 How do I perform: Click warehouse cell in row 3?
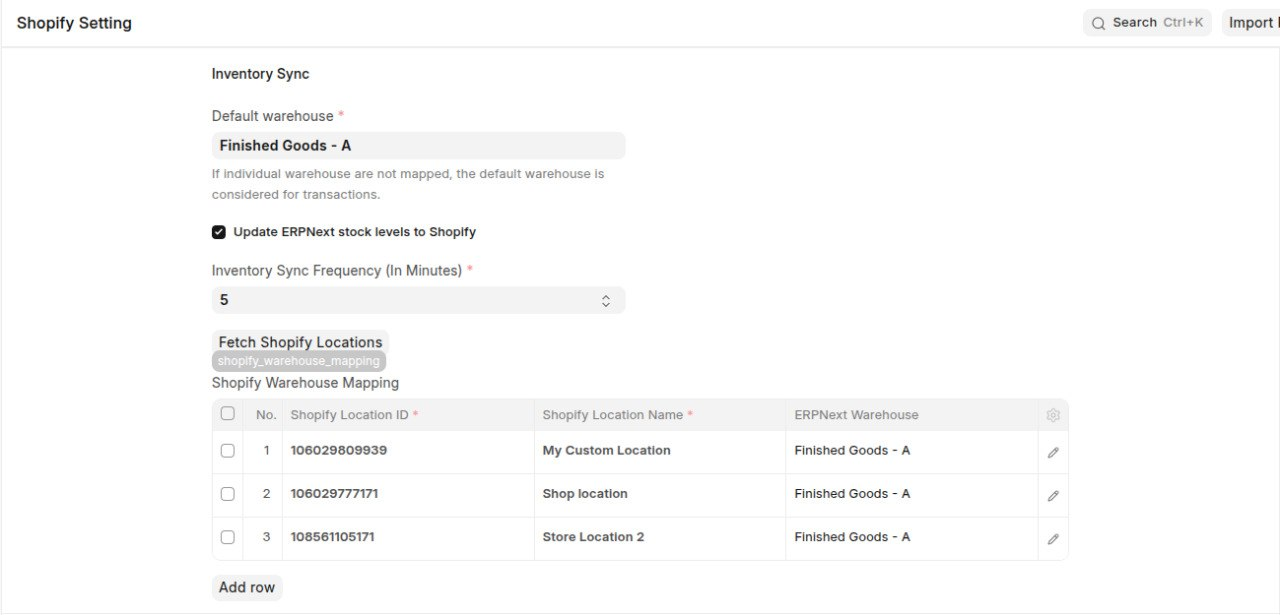[x=912, y=537]
